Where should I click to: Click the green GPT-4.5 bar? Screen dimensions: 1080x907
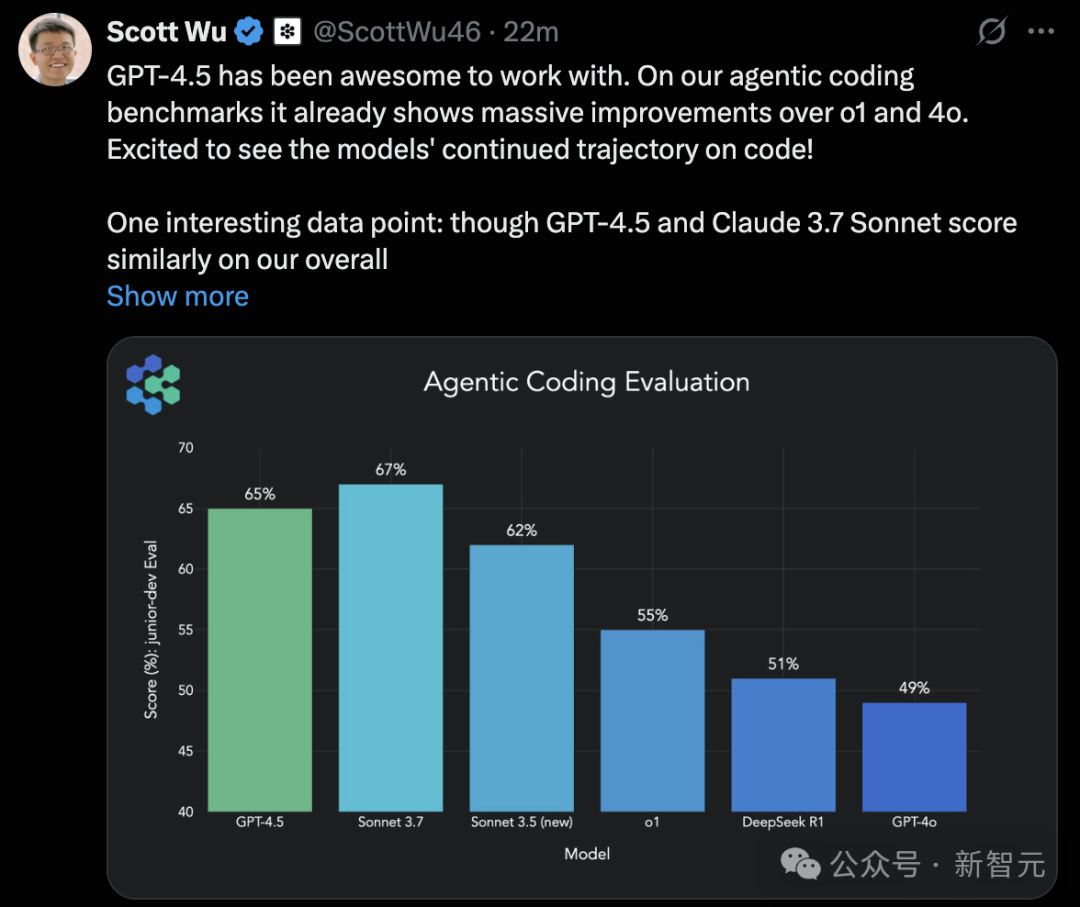(x=260, y=660)
